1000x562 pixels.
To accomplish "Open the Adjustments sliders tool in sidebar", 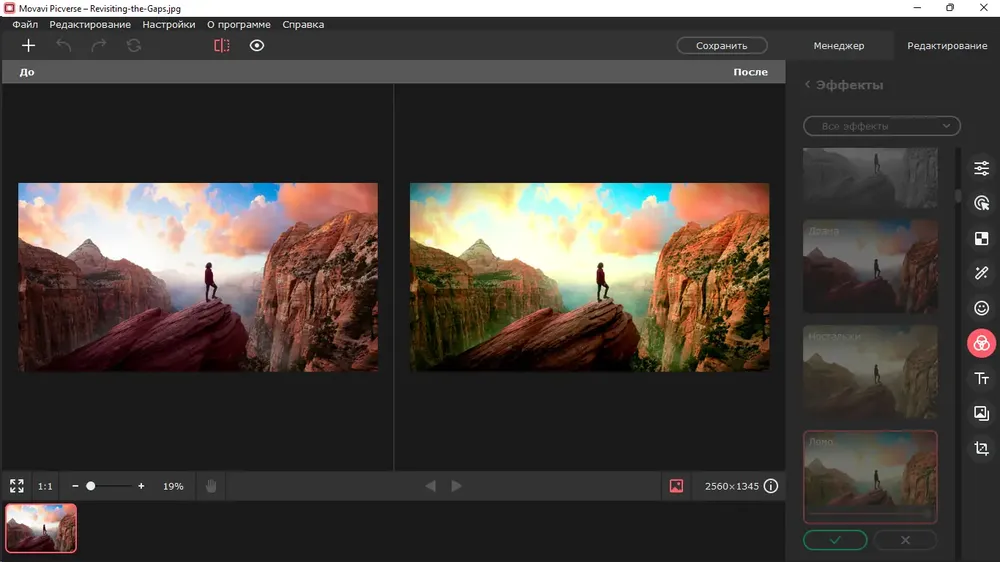I will 982,168.
